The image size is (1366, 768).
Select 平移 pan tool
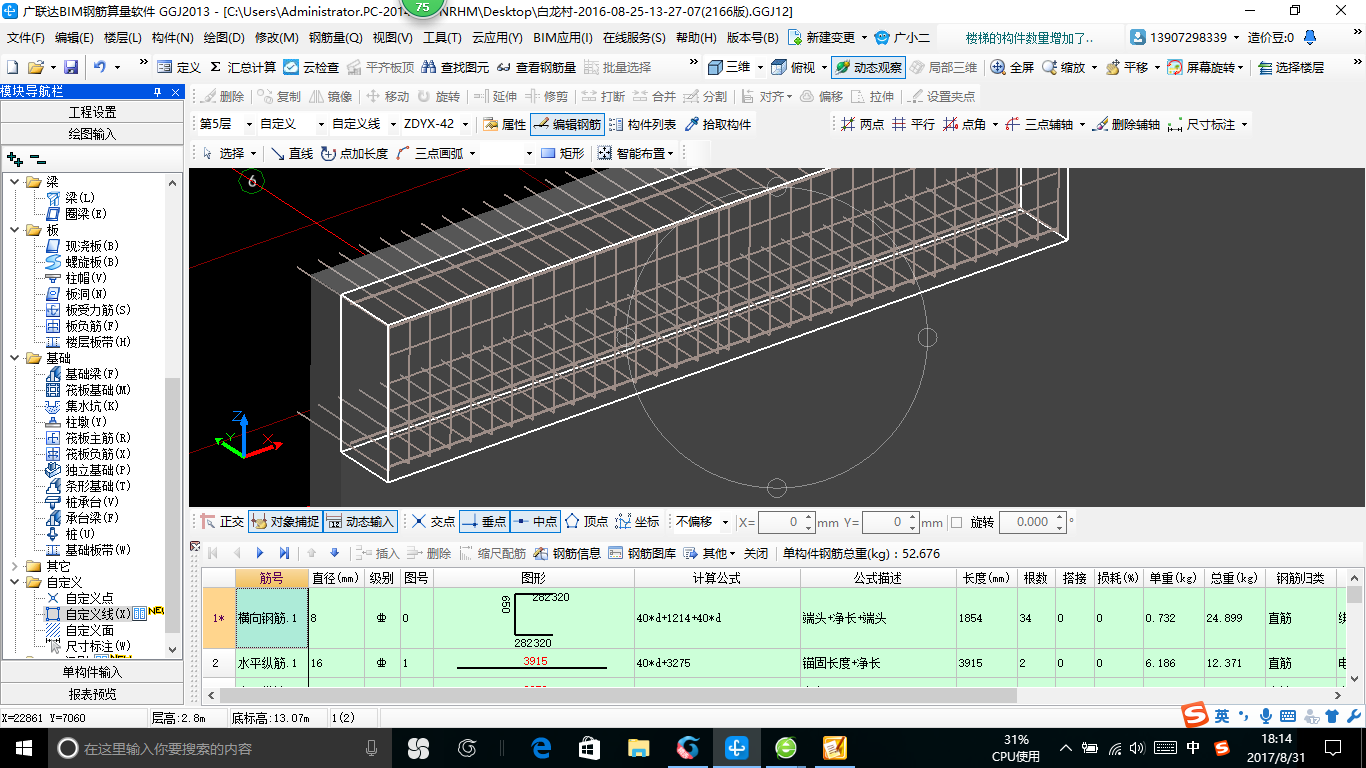click(1126, 67)
